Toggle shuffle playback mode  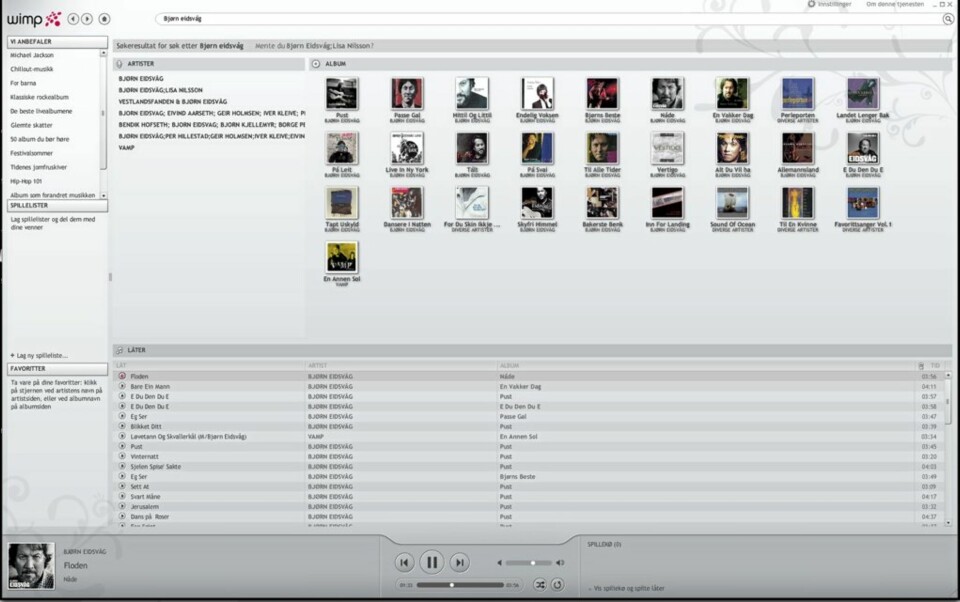coord(540,584)
